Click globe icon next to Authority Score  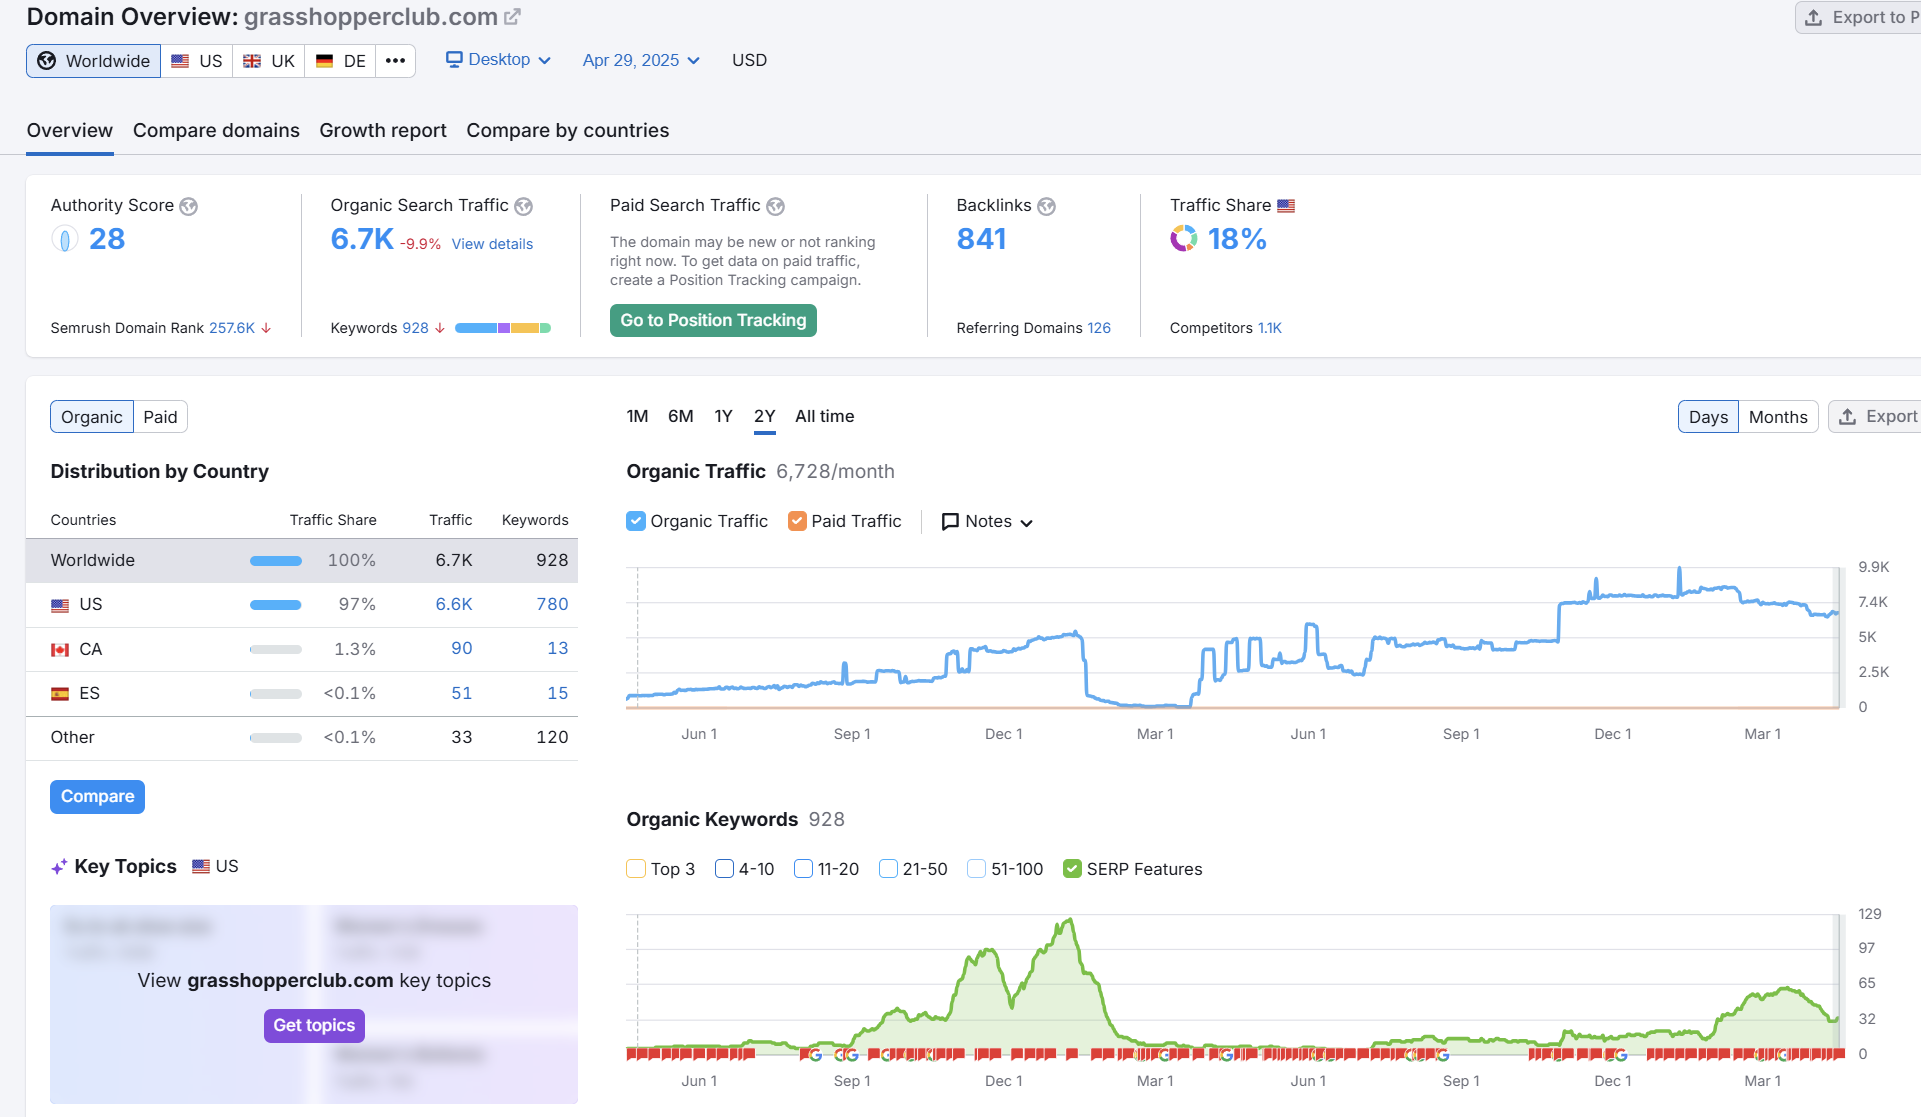click(188, 206)
